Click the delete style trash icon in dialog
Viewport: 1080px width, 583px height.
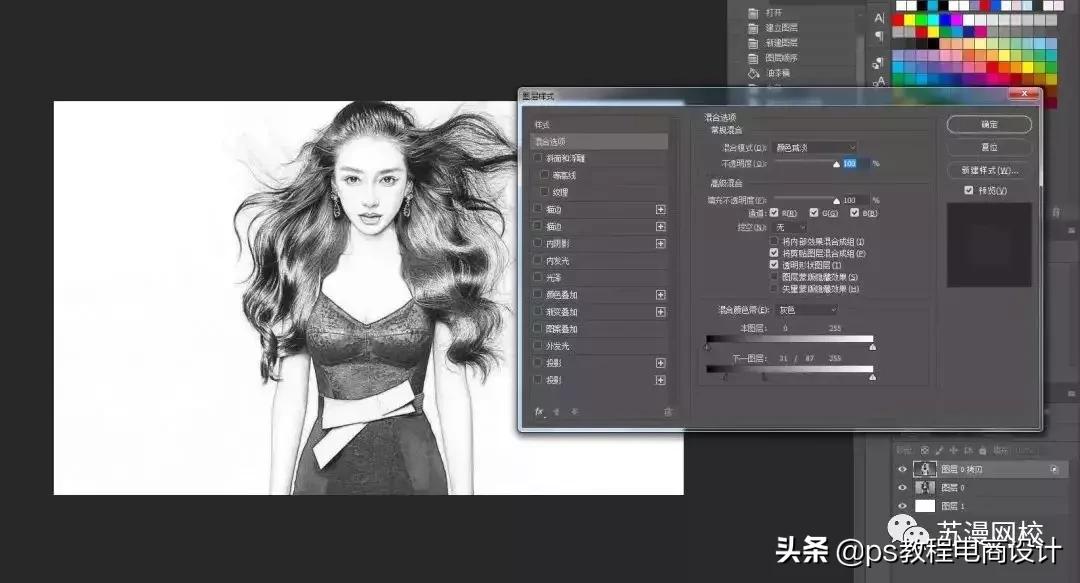click(x=668, y=411)
